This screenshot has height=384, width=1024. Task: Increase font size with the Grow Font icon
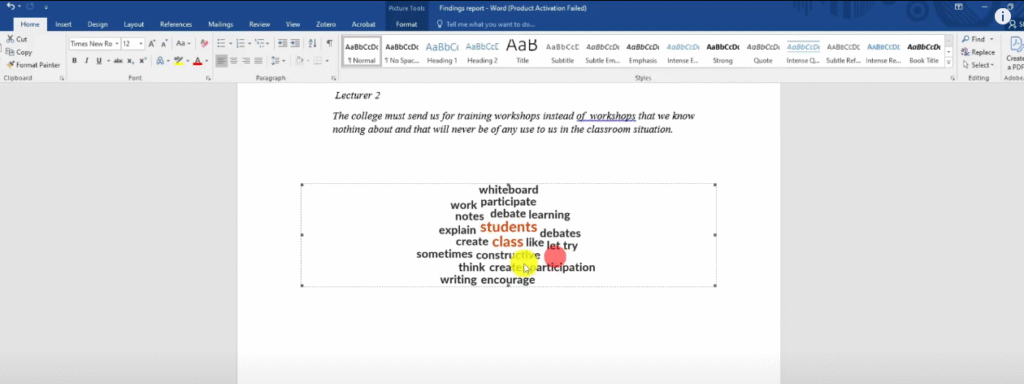point(152,44)
